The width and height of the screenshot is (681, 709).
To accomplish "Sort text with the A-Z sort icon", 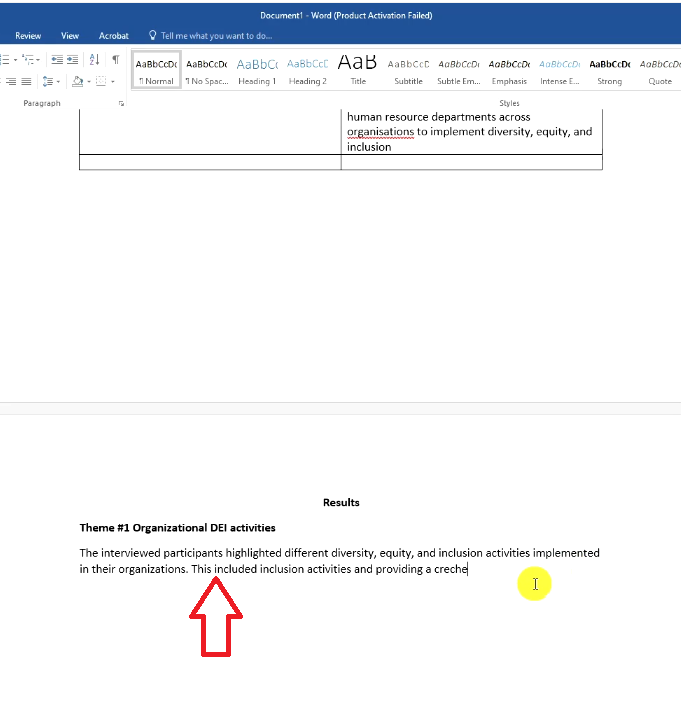I will [94, 59].
